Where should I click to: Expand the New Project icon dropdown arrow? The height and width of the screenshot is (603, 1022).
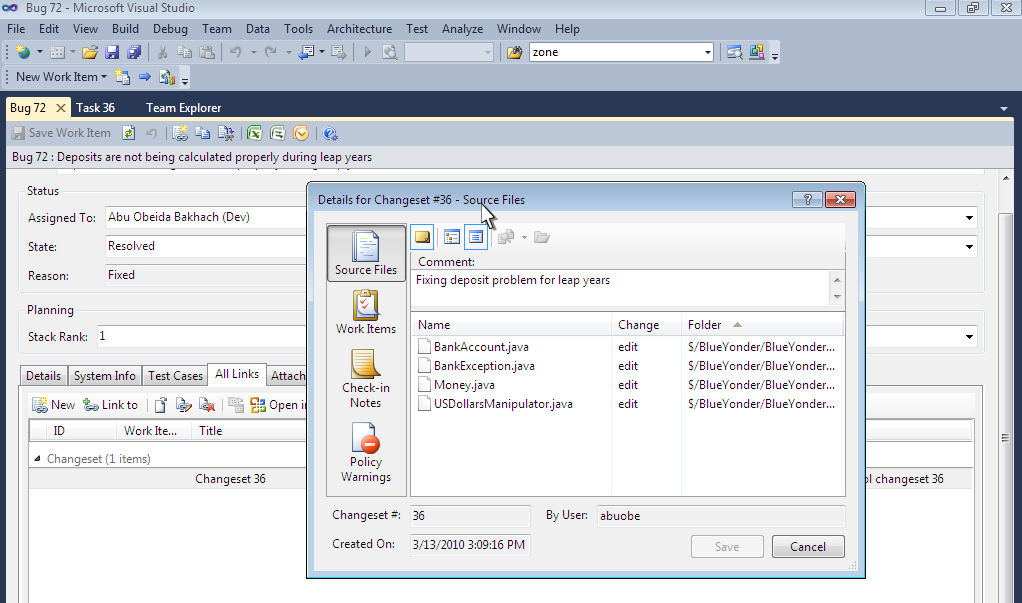coord(39,52)
